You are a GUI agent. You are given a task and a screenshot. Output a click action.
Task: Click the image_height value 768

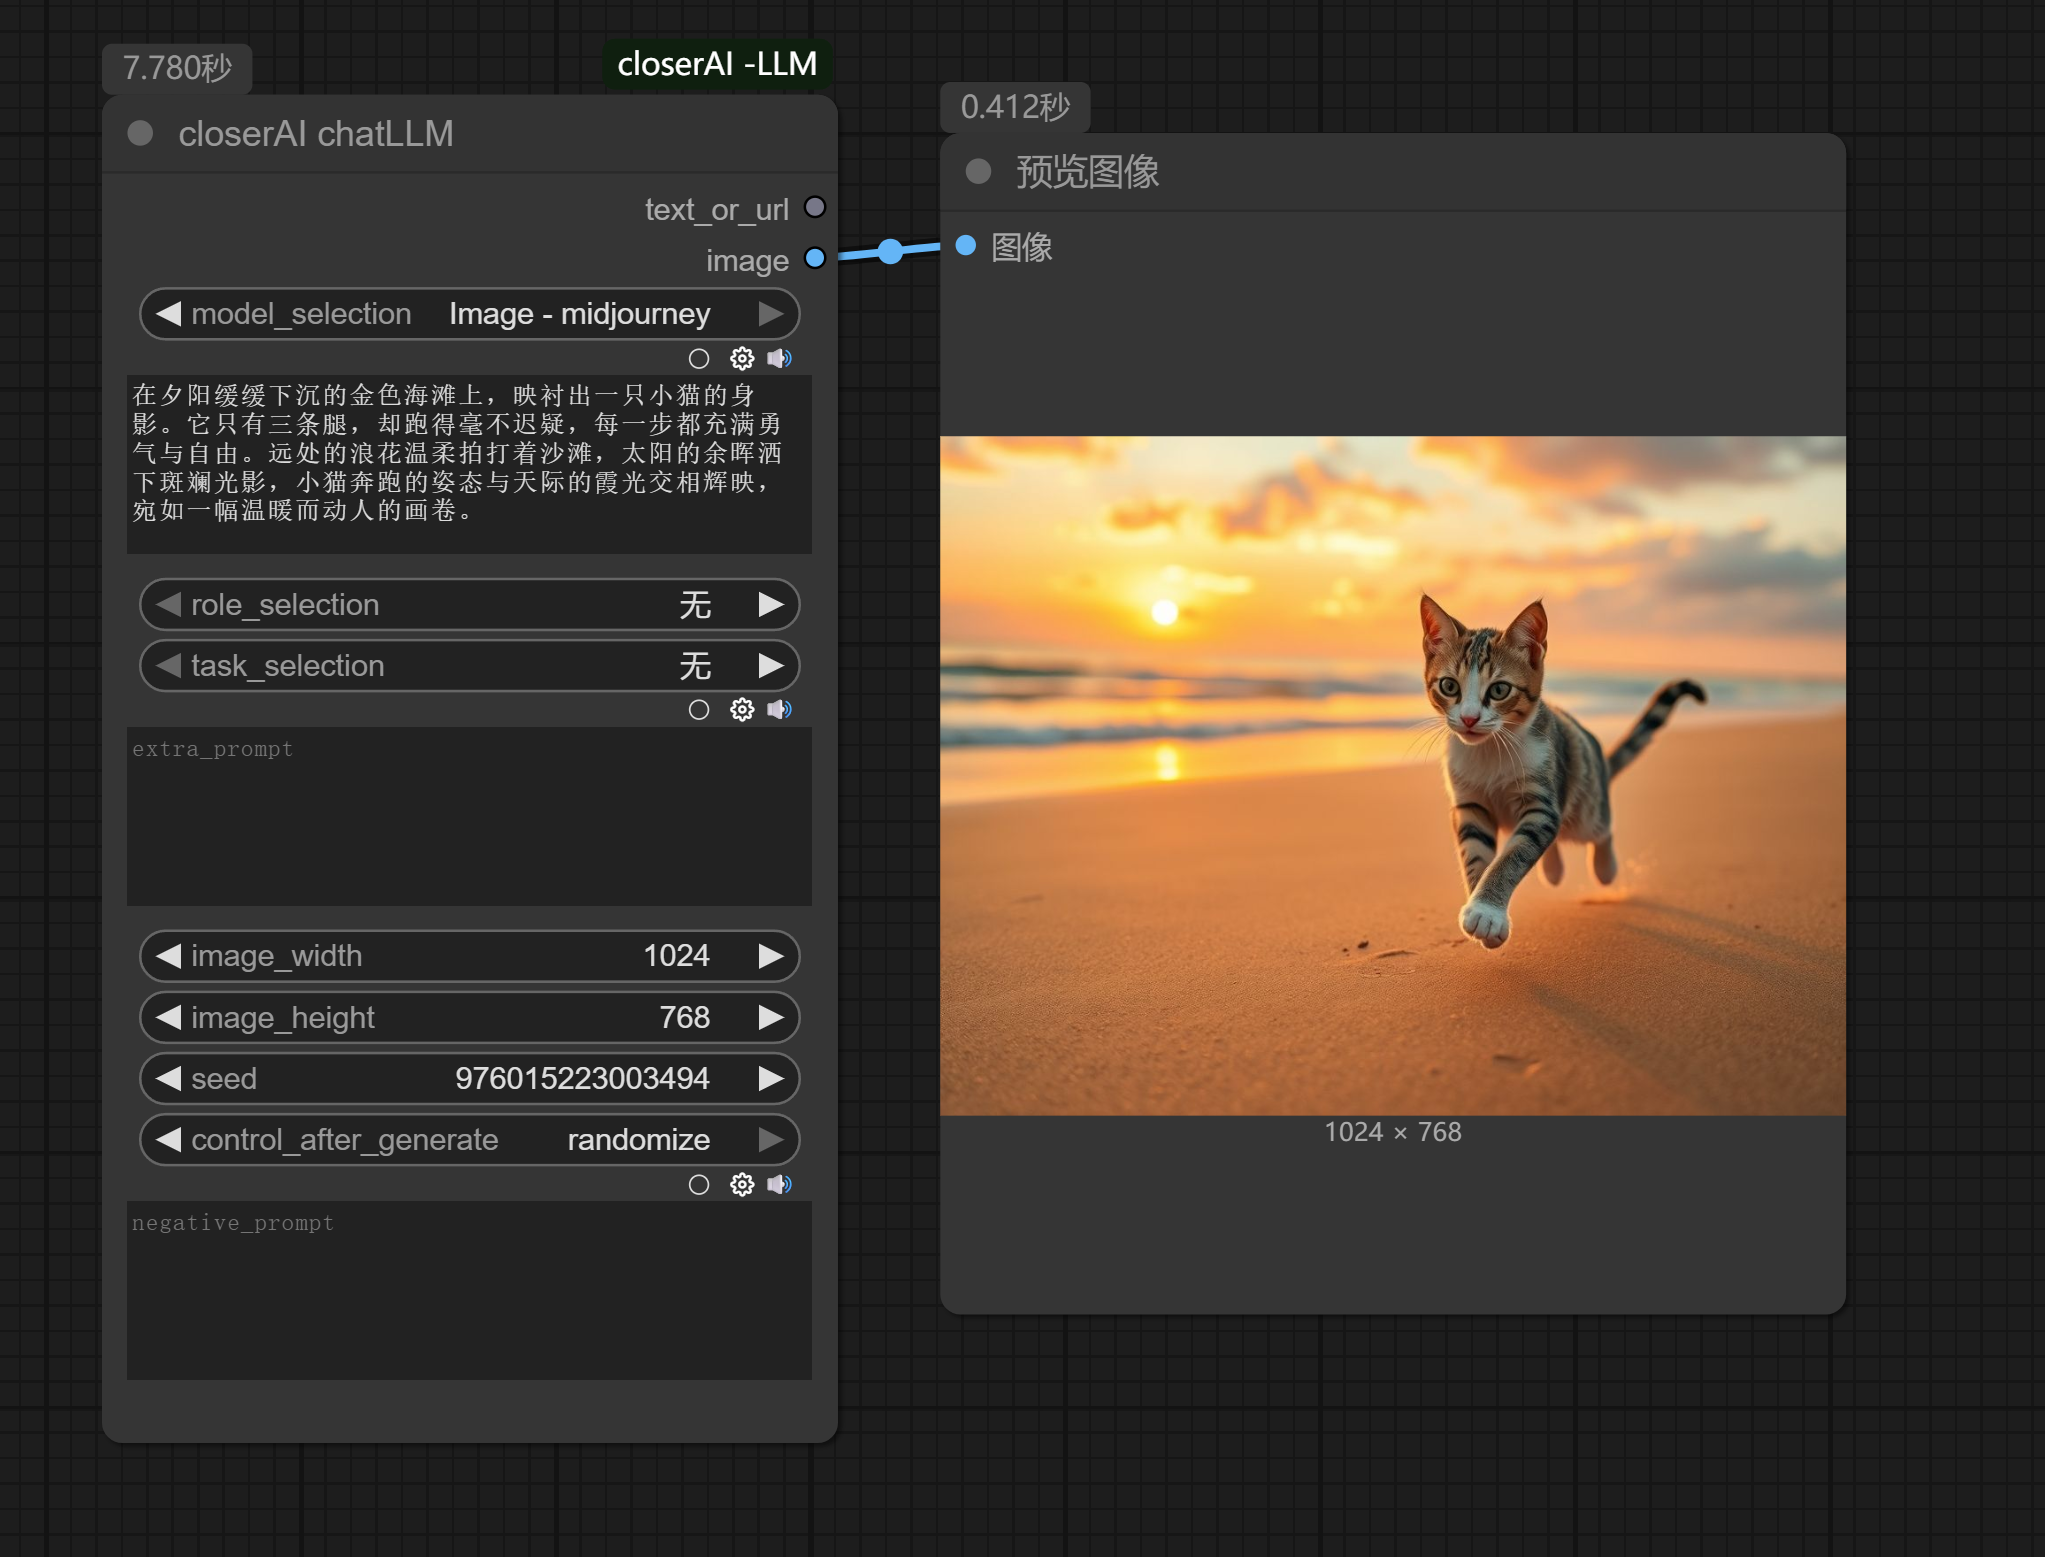685,1018
